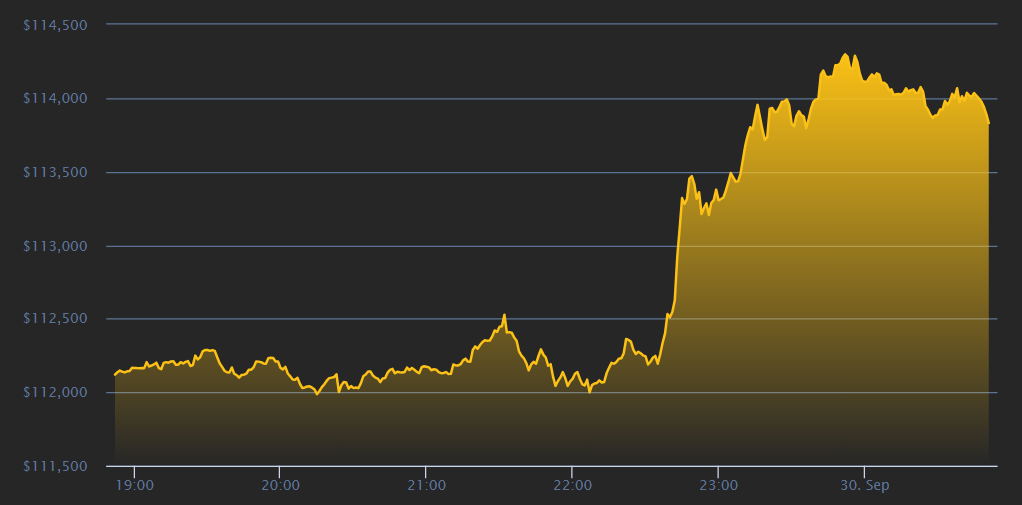
Task: Select the 23:00 time axis label
Action: [718, 485]
